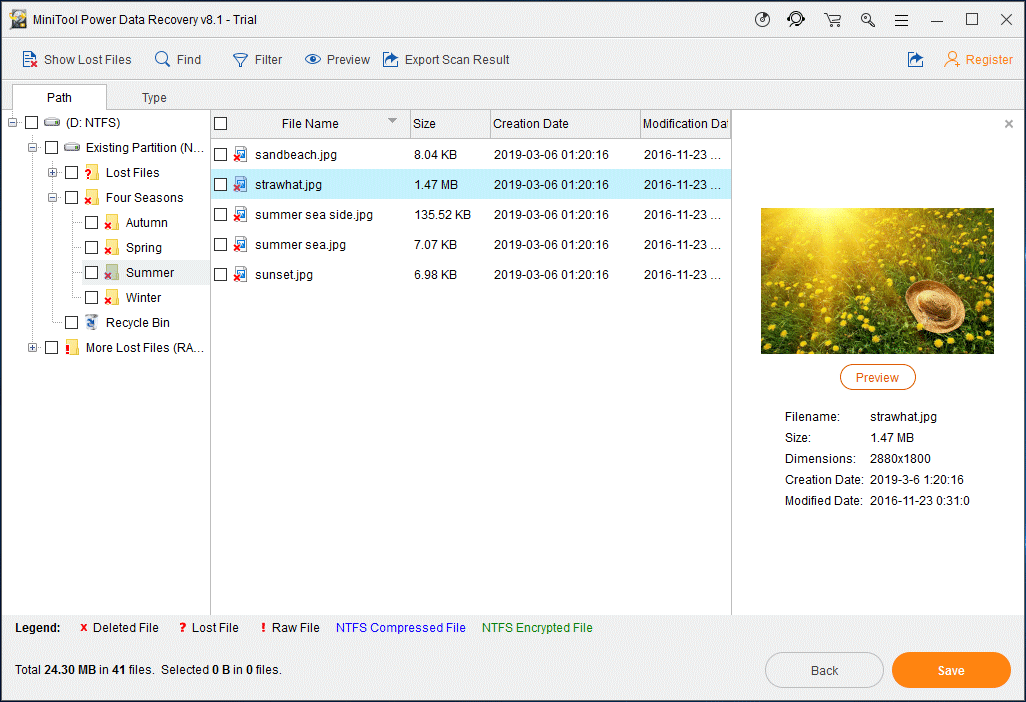Click the Show Lost Files icon
Screen dimensions: 1026x702
[29, 60]
